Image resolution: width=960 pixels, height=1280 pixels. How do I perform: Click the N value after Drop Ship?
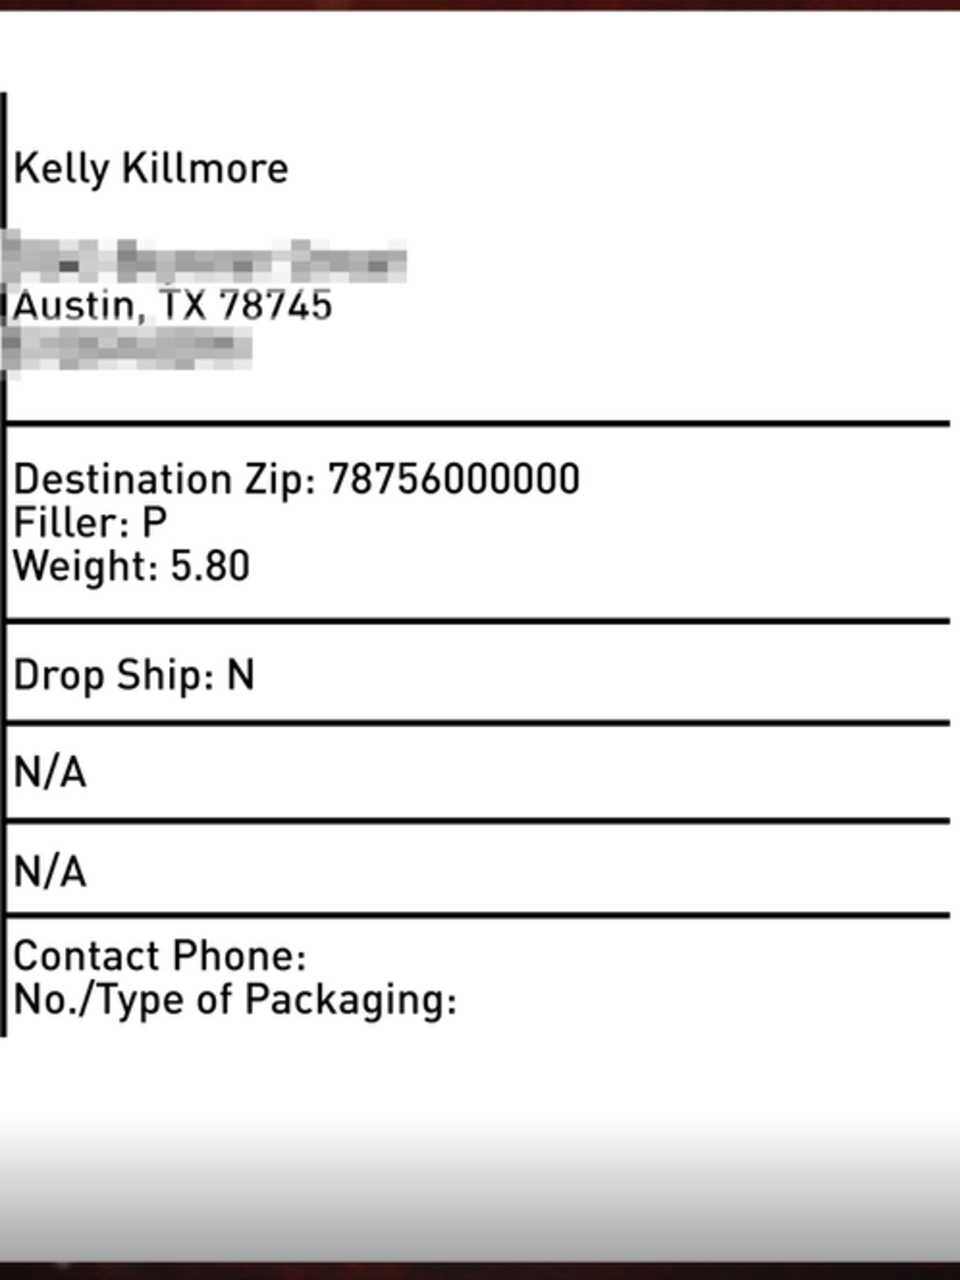241,675
